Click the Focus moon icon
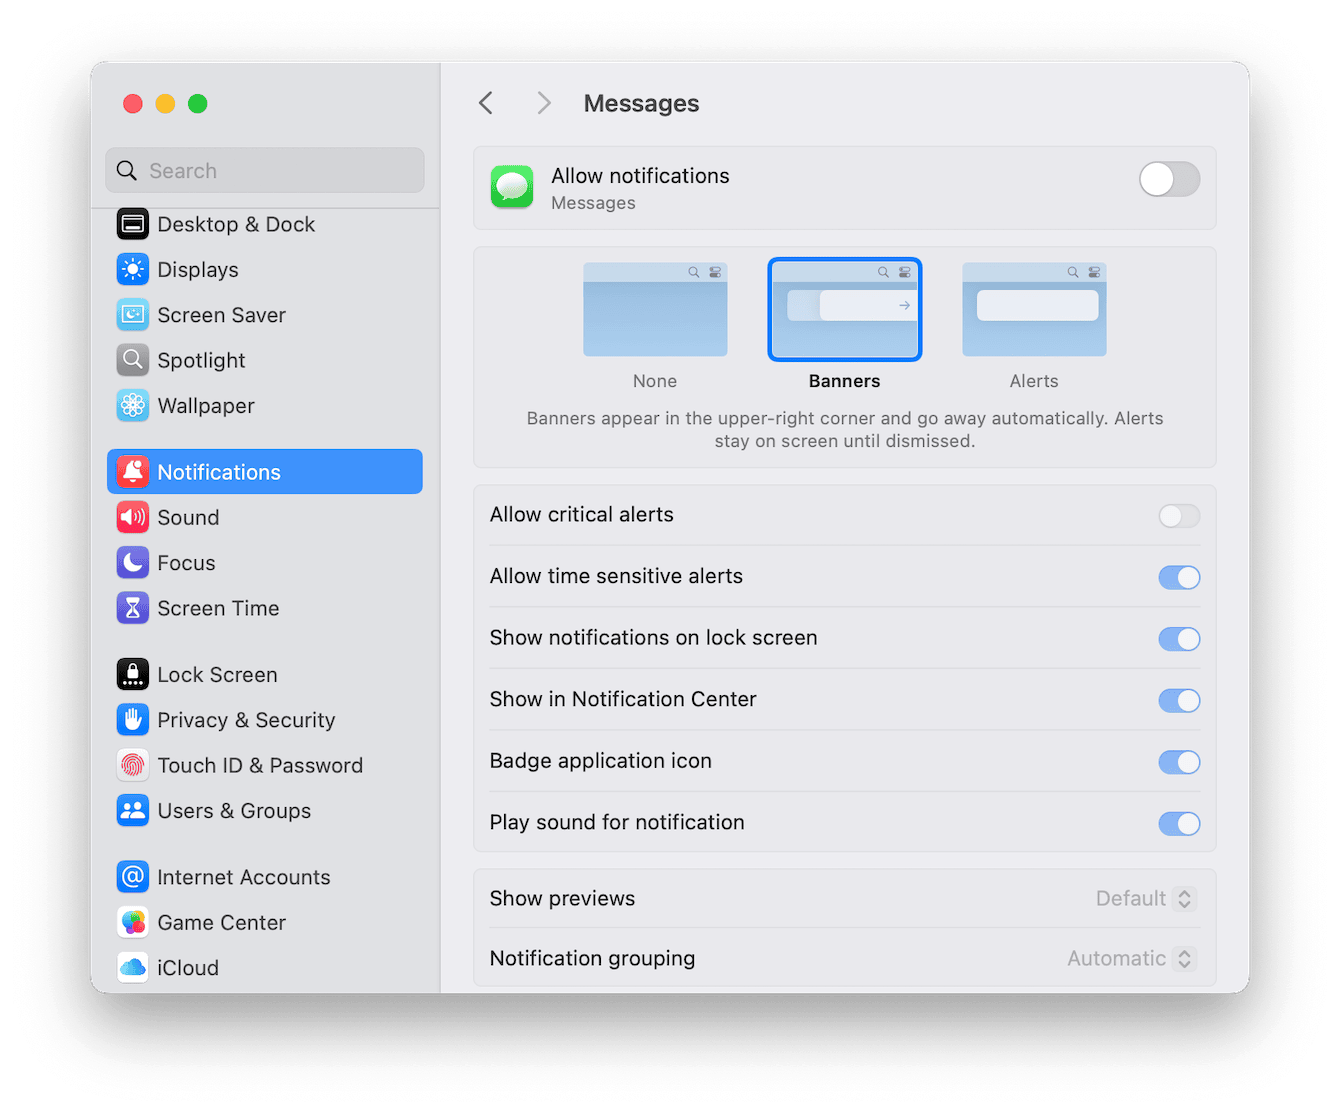Viewport: 1340px width, 1113px height. (x=133, y=563)
